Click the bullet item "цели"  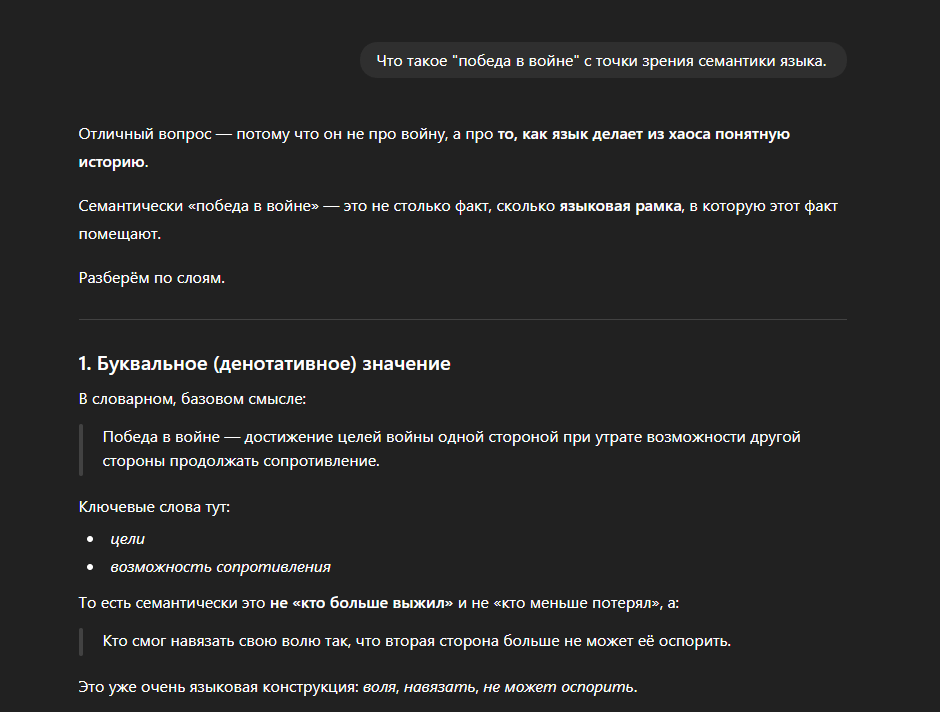[x=128, y=539]
